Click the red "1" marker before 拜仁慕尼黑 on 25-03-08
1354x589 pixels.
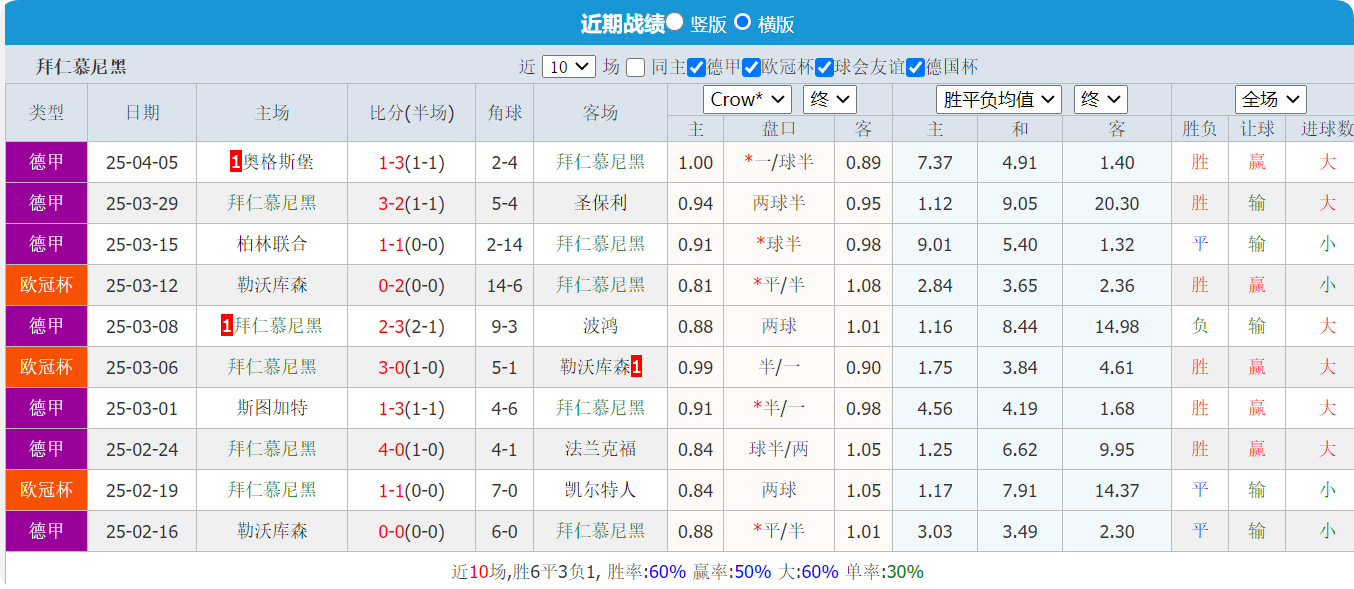pos(227,326)
